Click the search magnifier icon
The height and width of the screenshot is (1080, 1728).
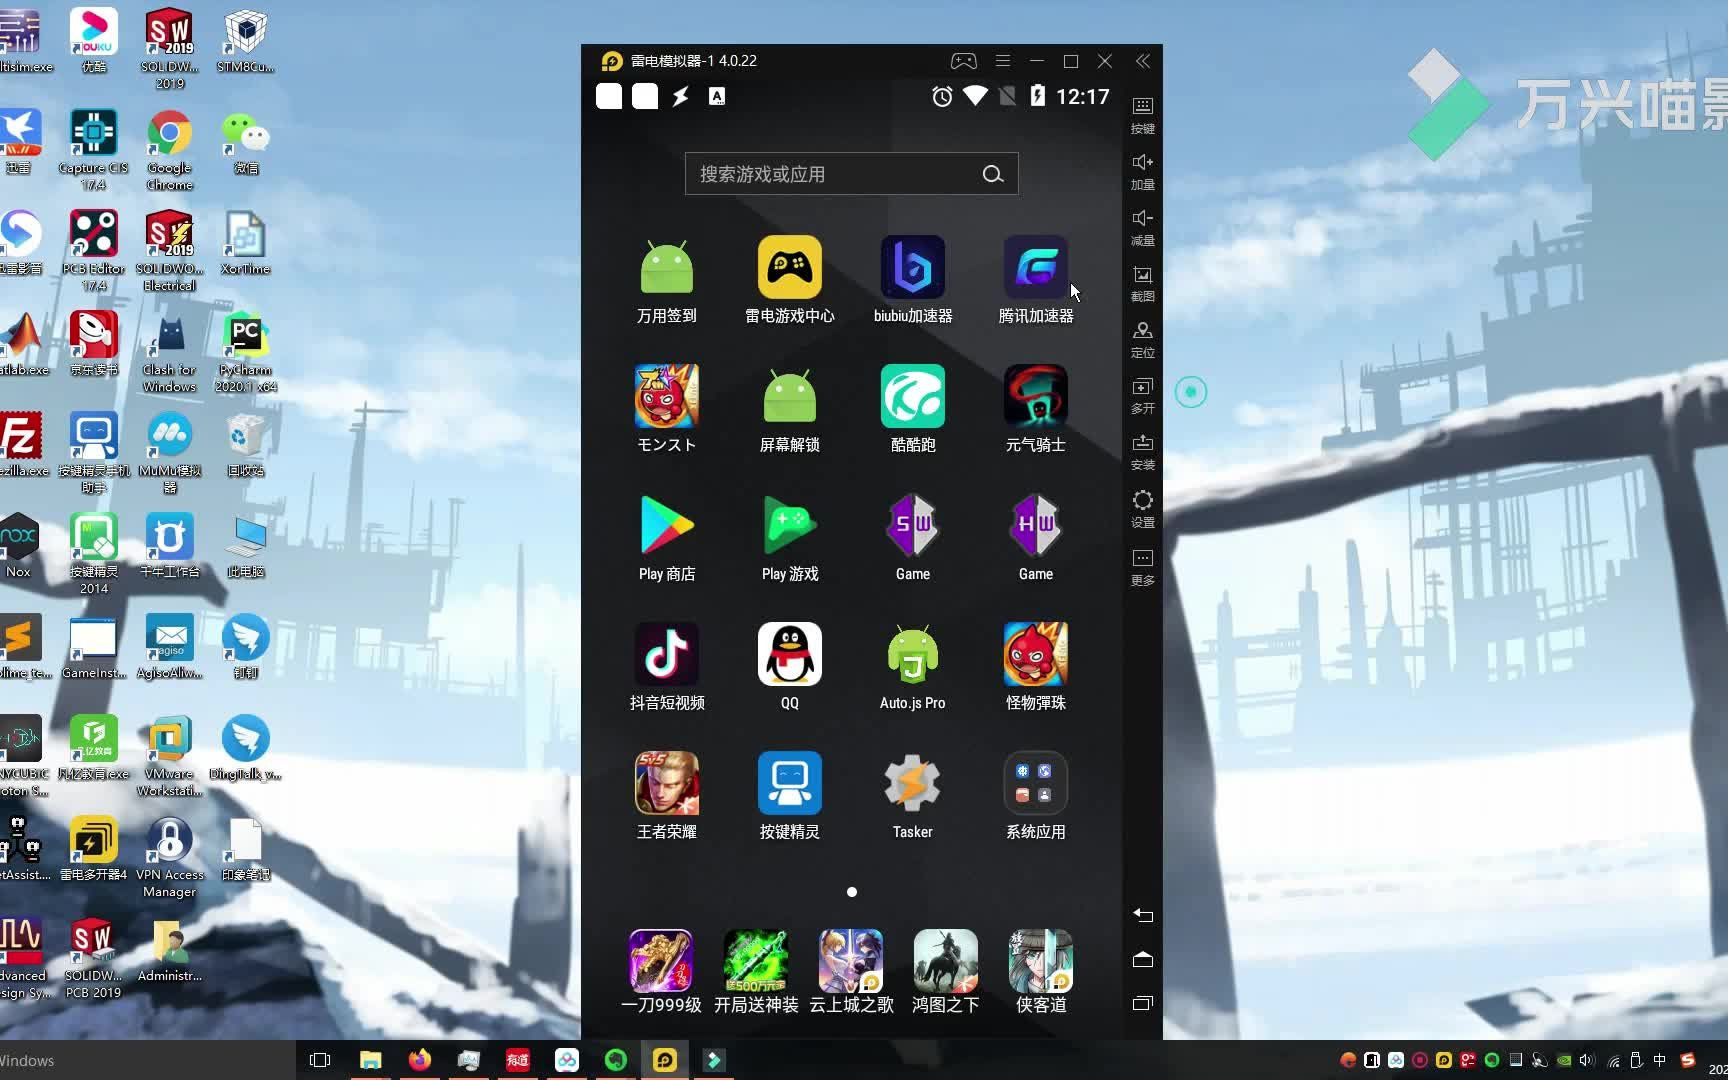[992, 174]
